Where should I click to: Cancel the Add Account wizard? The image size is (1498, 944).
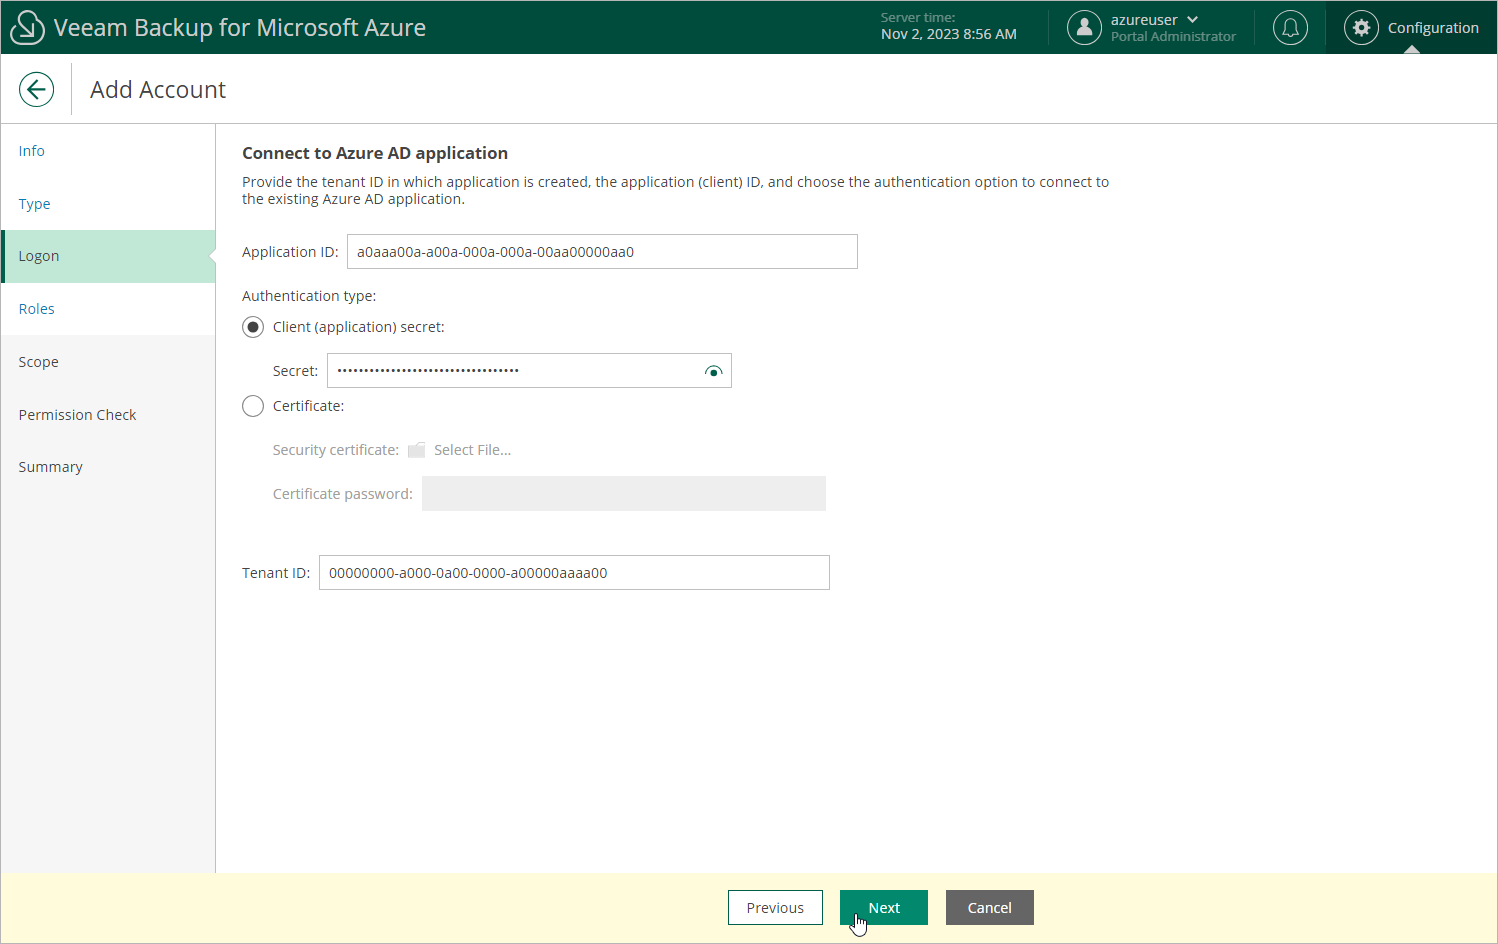990,908
